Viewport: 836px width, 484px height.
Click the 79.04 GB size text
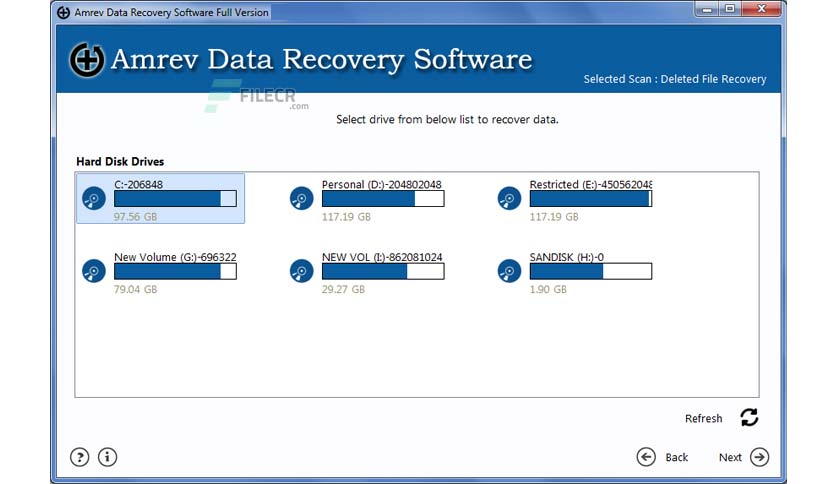135,289
